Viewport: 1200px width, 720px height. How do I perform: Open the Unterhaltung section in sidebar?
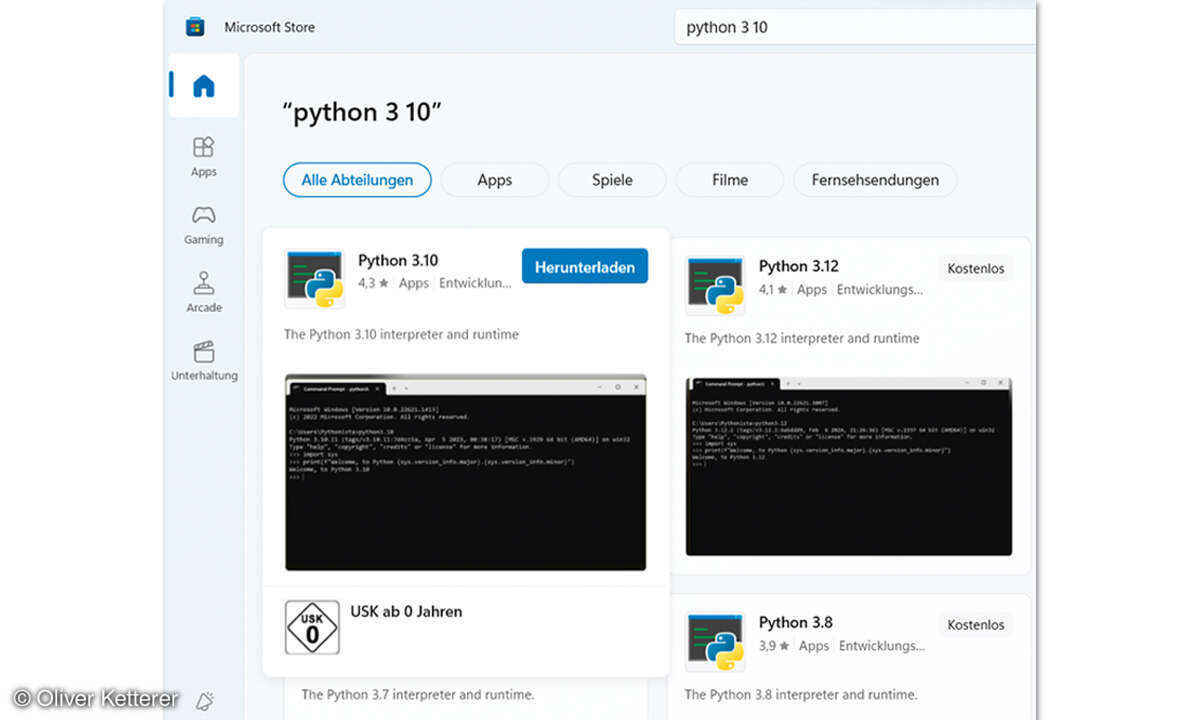click(204, 361)
